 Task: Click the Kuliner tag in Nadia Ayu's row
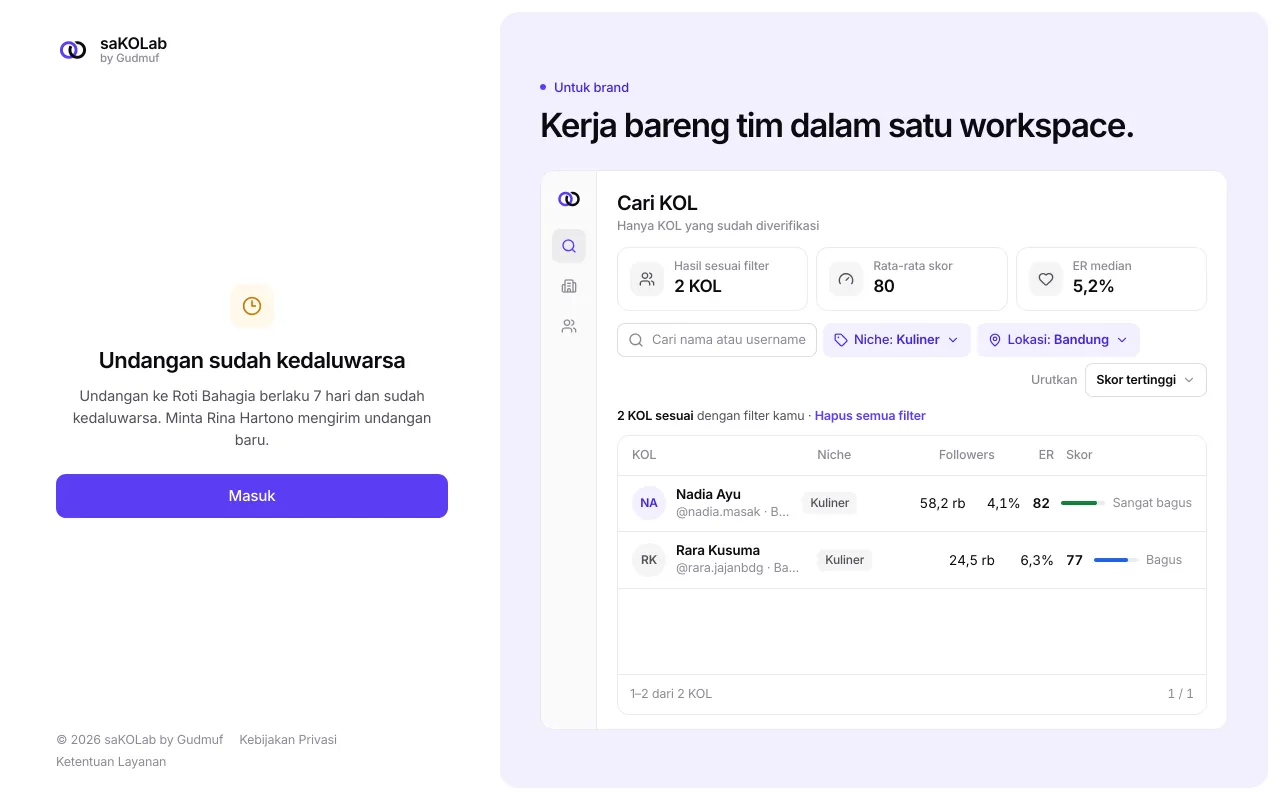tap(830, 503)
